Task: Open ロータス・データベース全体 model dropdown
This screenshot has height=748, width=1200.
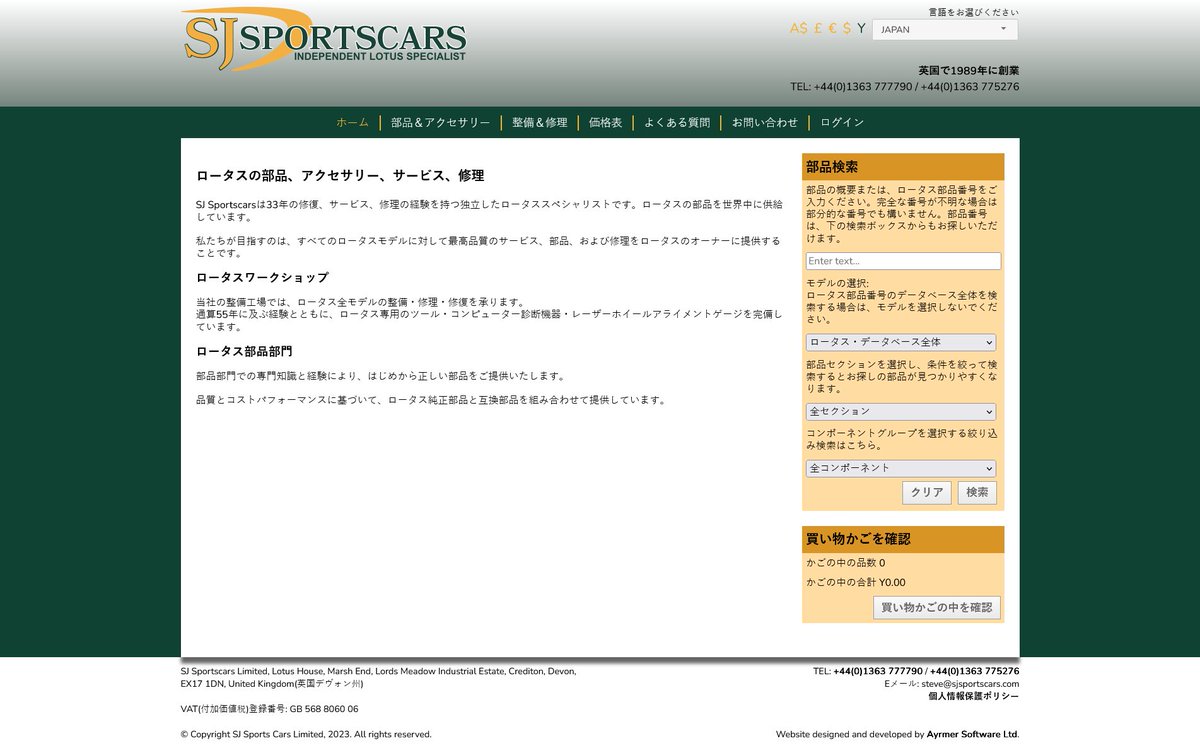Action: pyautogui.click(x=901, y=342)
